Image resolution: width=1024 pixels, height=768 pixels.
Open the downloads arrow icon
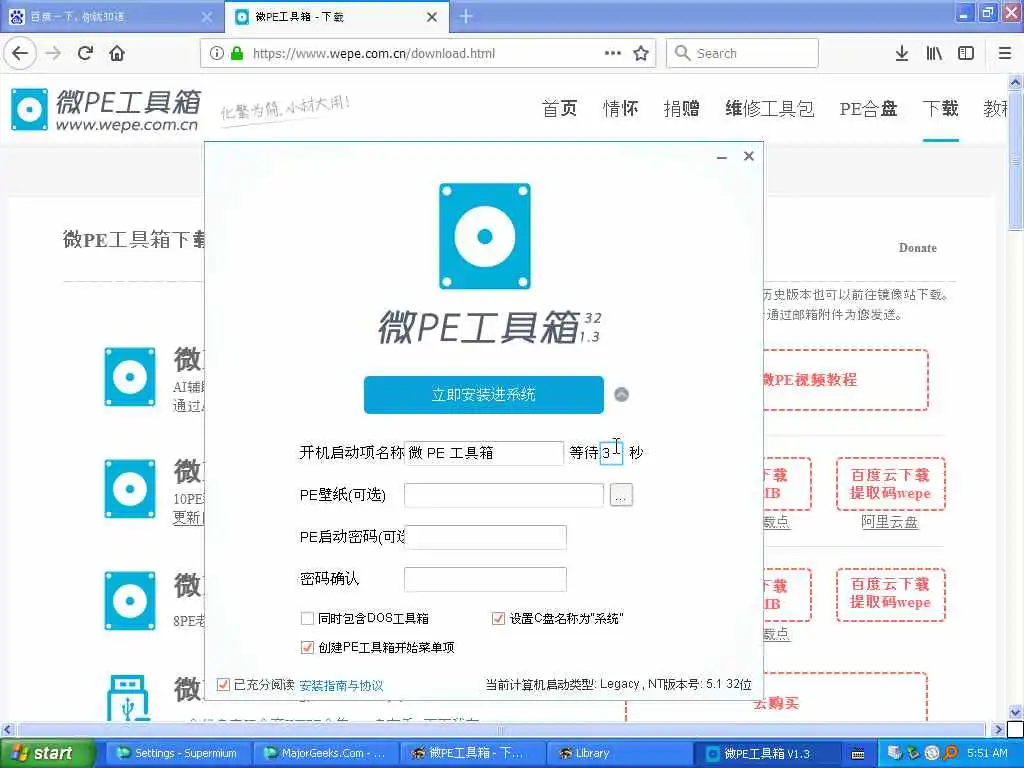901,53
